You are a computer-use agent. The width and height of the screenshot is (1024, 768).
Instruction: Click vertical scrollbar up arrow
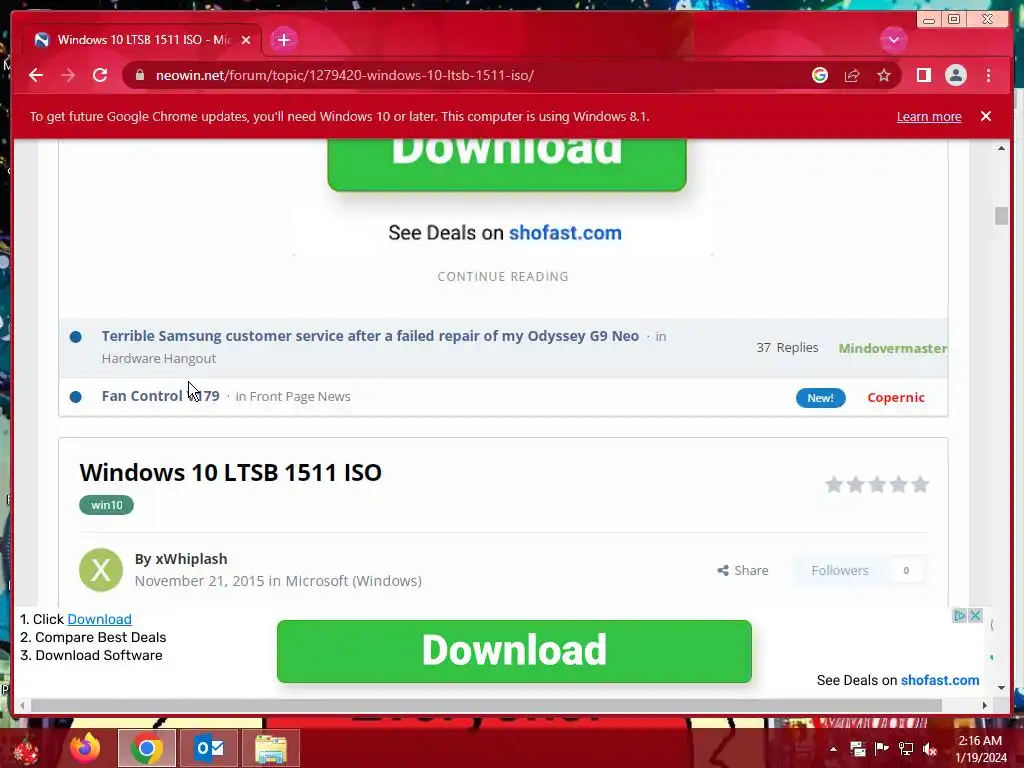(x=1001, y=149)
